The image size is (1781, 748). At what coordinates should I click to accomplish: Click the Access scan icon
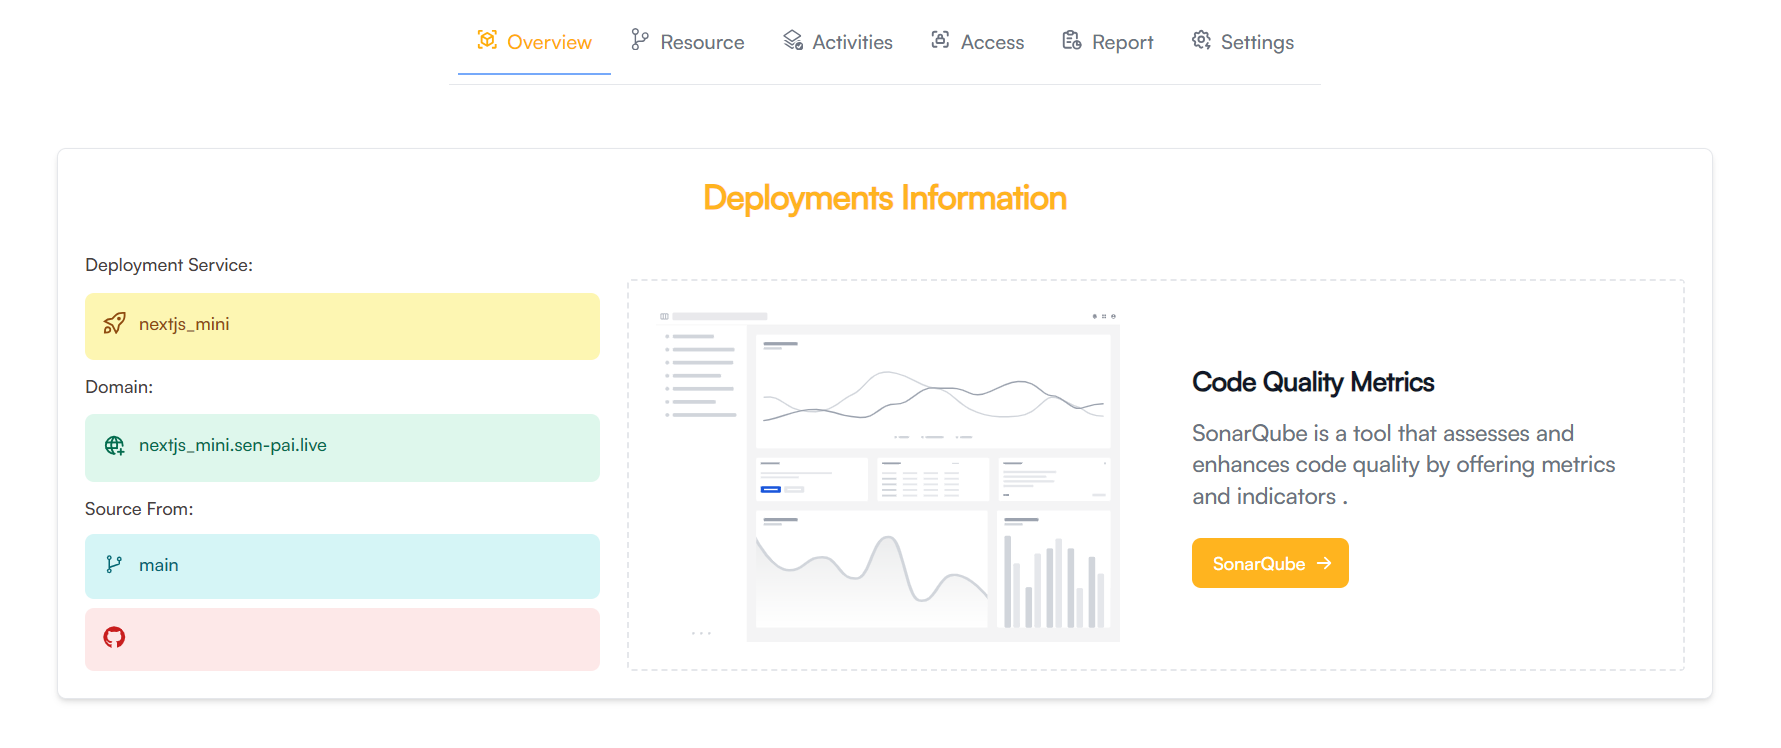click(940, 40)
